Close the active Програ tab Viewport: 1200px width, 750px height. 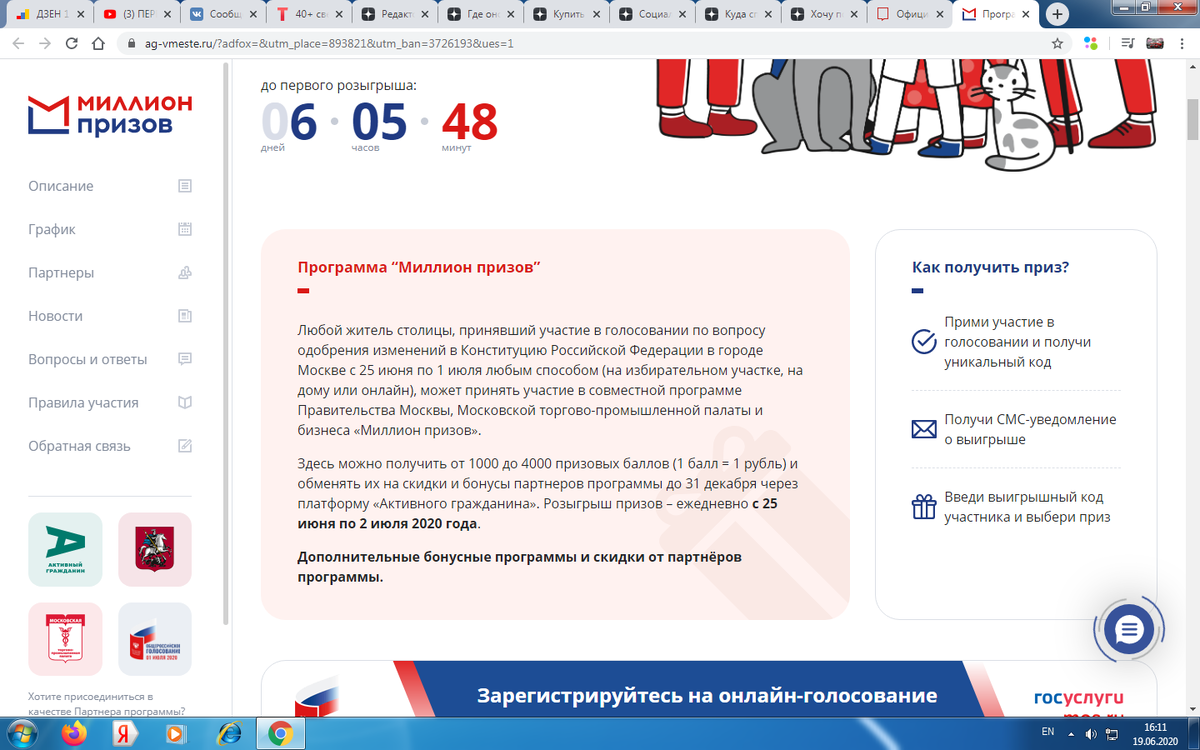coord(1027,15)
